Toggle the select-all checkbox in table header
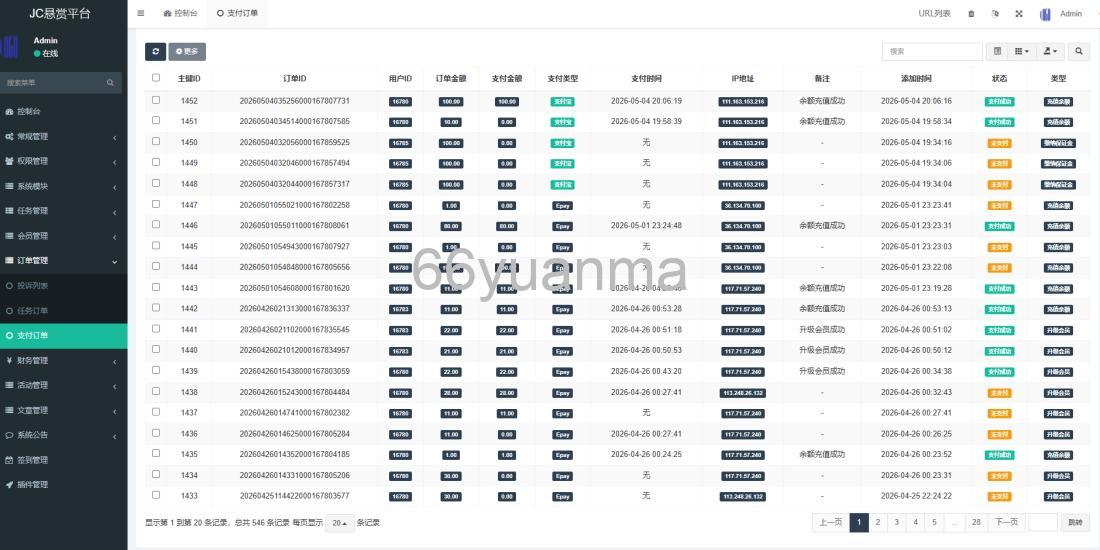The height and width of the screenshot is (550, 1100). coord(156,78)
